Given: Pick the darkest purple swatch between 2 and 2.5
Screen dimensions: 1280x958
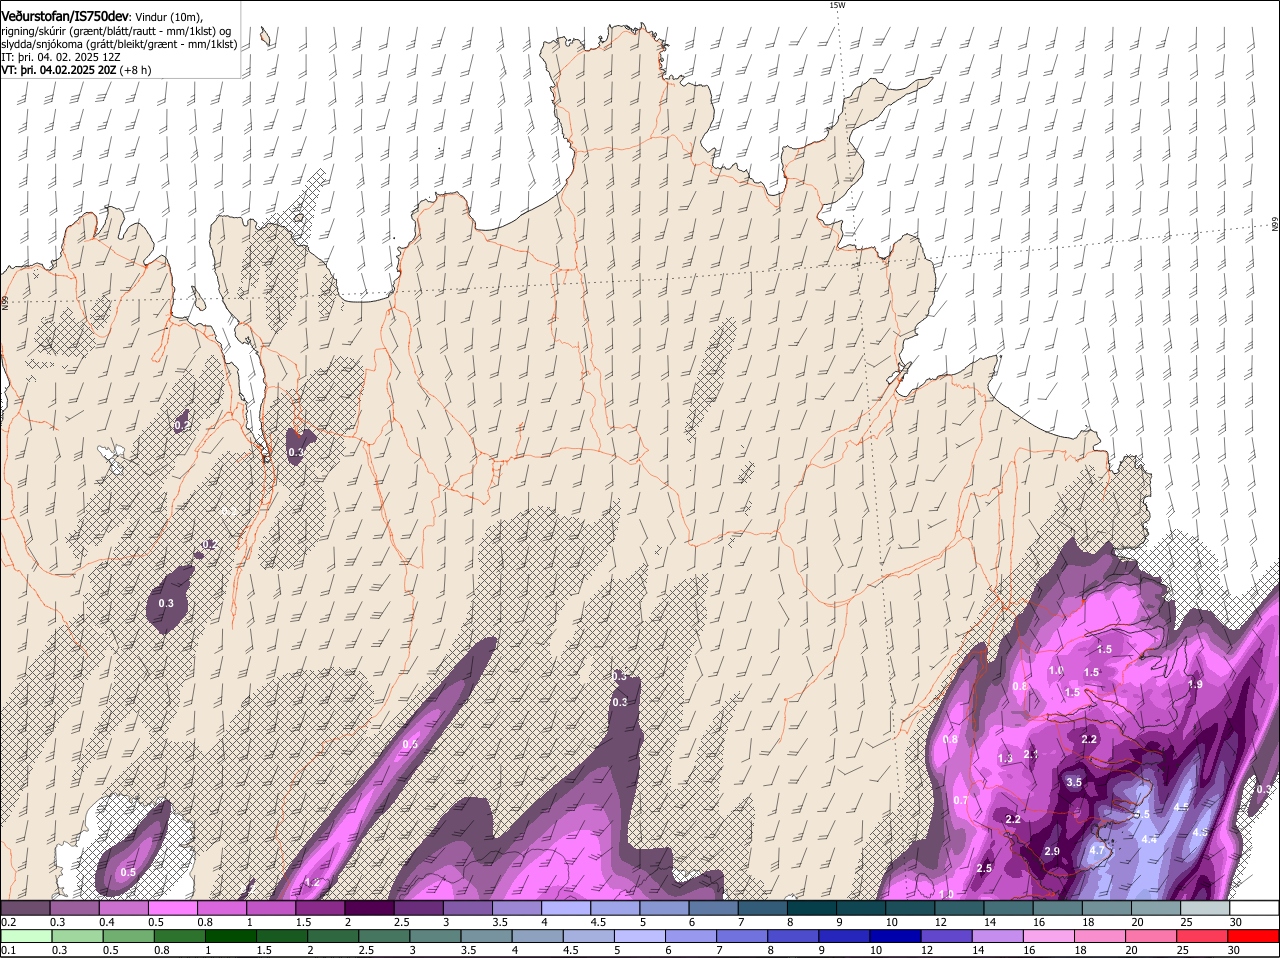Looking at the screenshot, I should (x=370, y=907).
